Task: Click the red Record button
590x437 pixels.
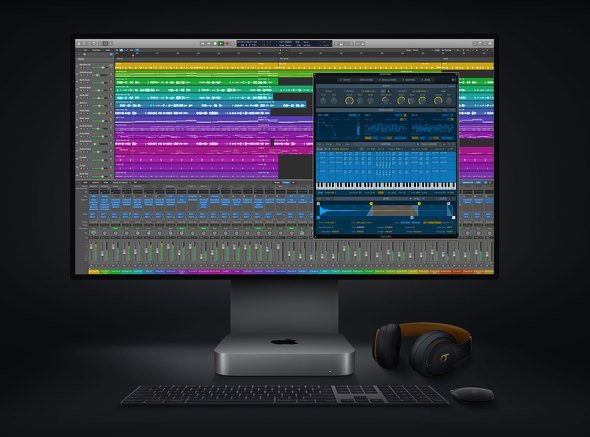Action: pyautogui.click(x=227, y=44)
